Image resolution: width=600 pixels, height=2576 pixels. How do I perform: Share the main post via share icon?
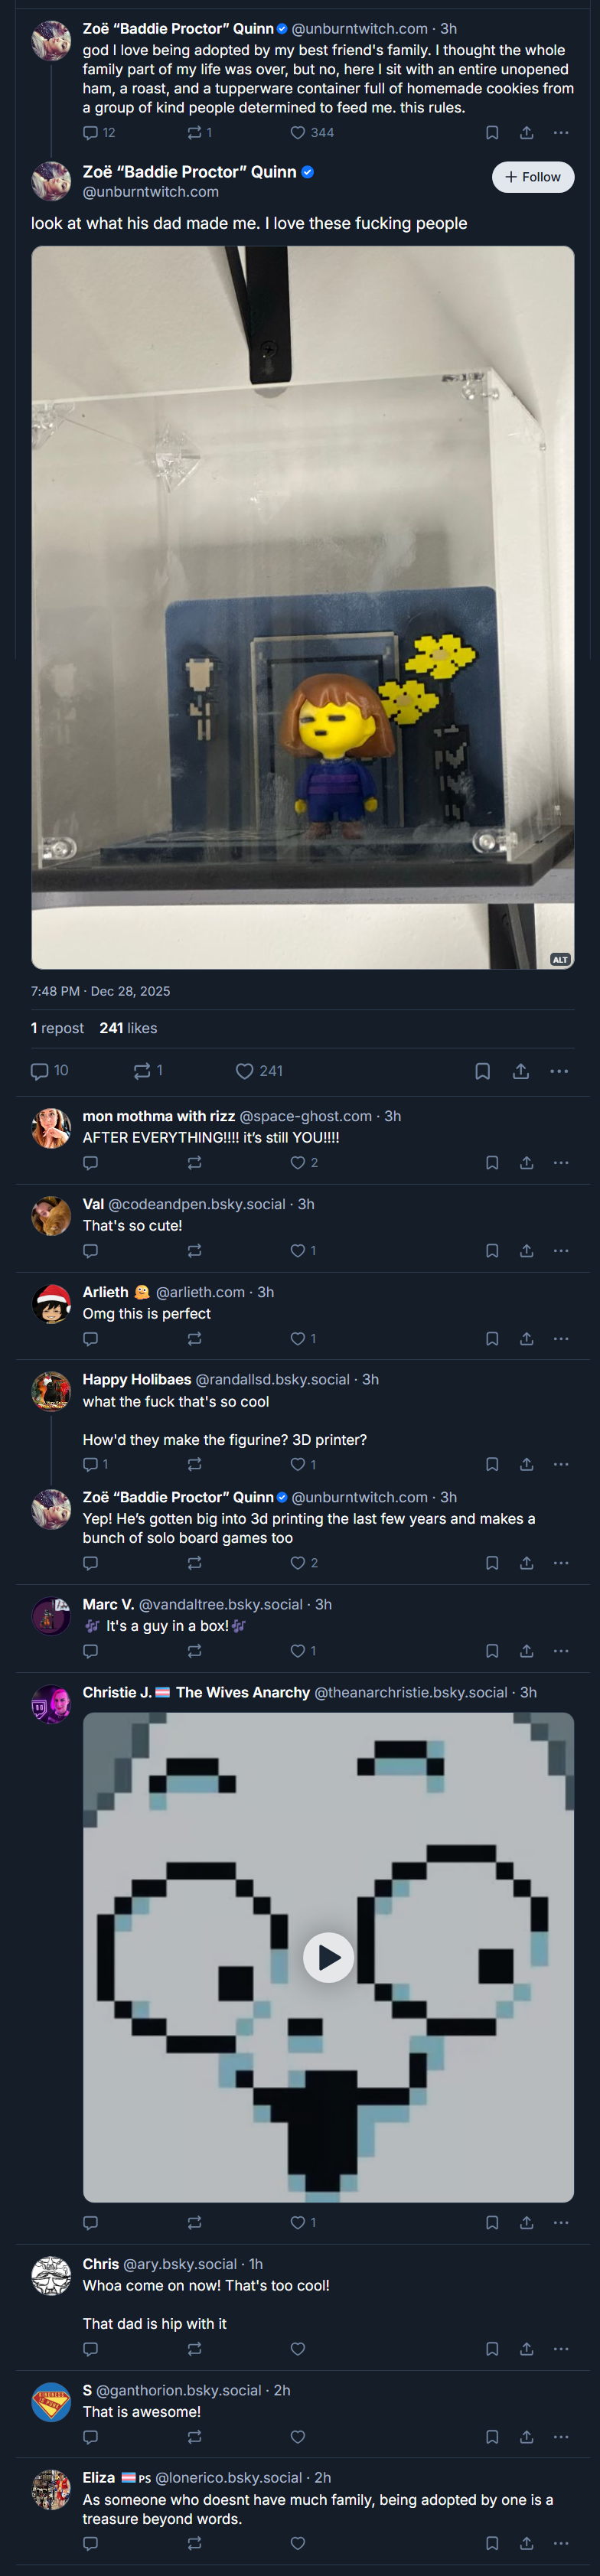(x=521, y=1071)
